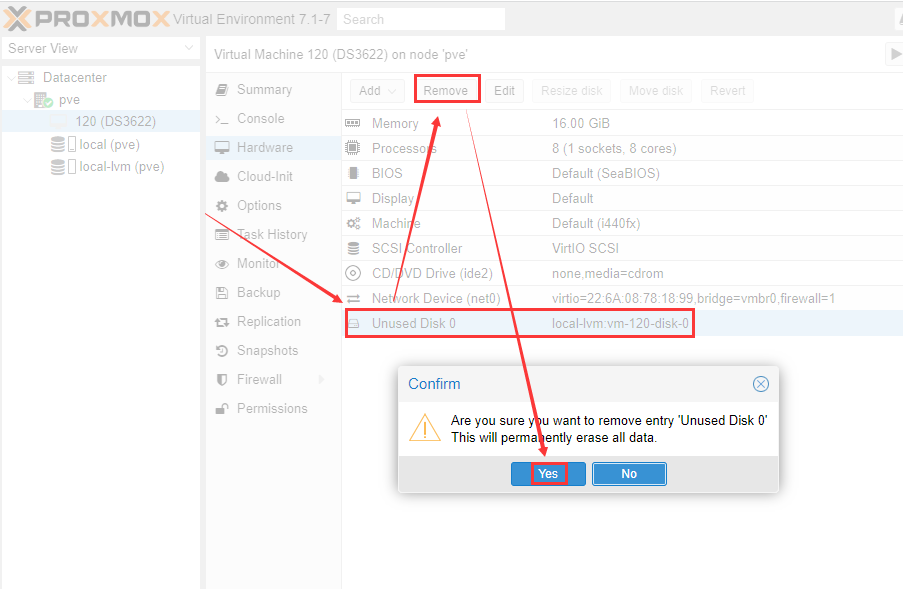This screenshot has height=589, width=903.
Task: Click the Backup floppy icon
Action: [222, 292]
